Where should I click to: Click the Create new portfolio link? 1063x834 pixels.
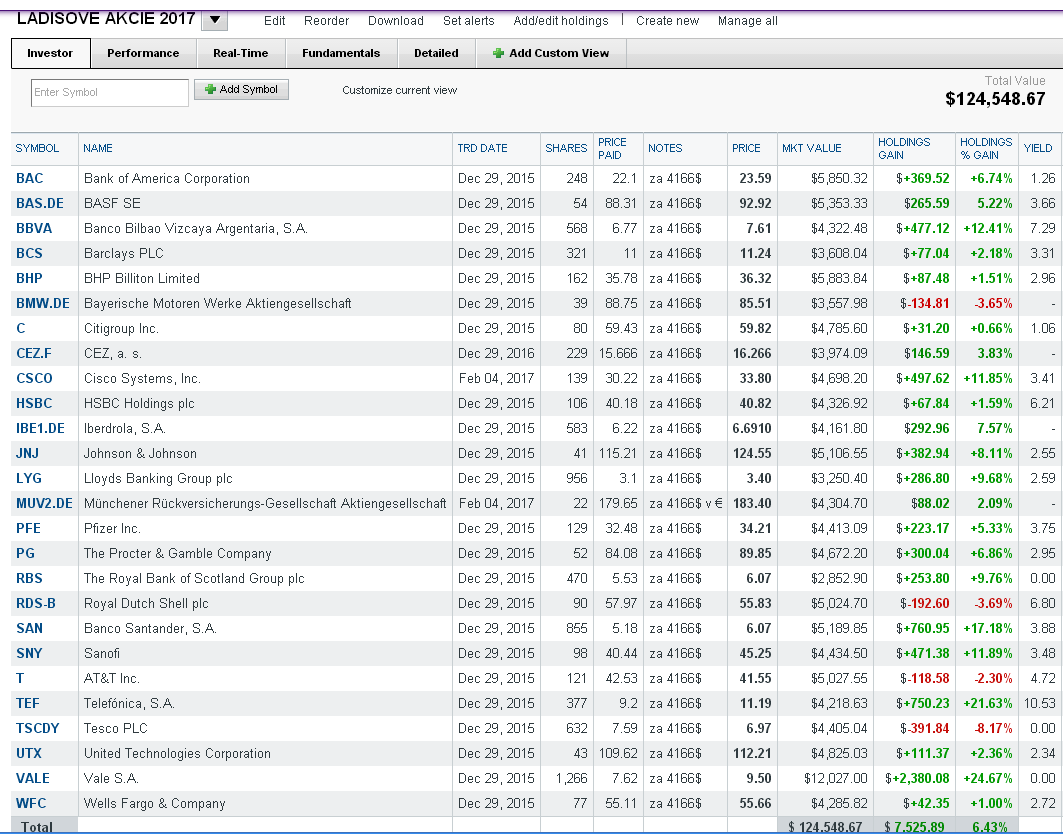pyautogui.click(x=667, y=21)
